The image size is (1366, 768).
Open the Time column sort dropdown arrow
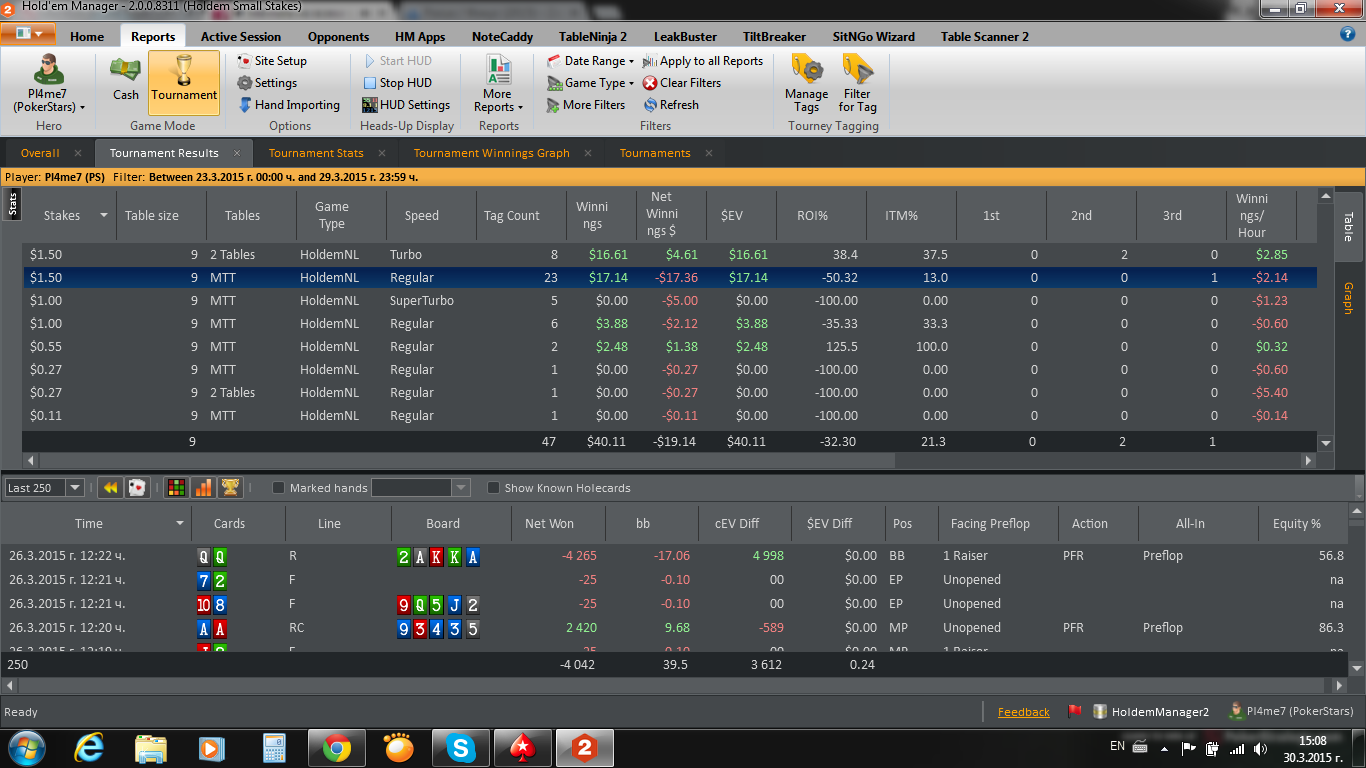[x=180, y=524]
